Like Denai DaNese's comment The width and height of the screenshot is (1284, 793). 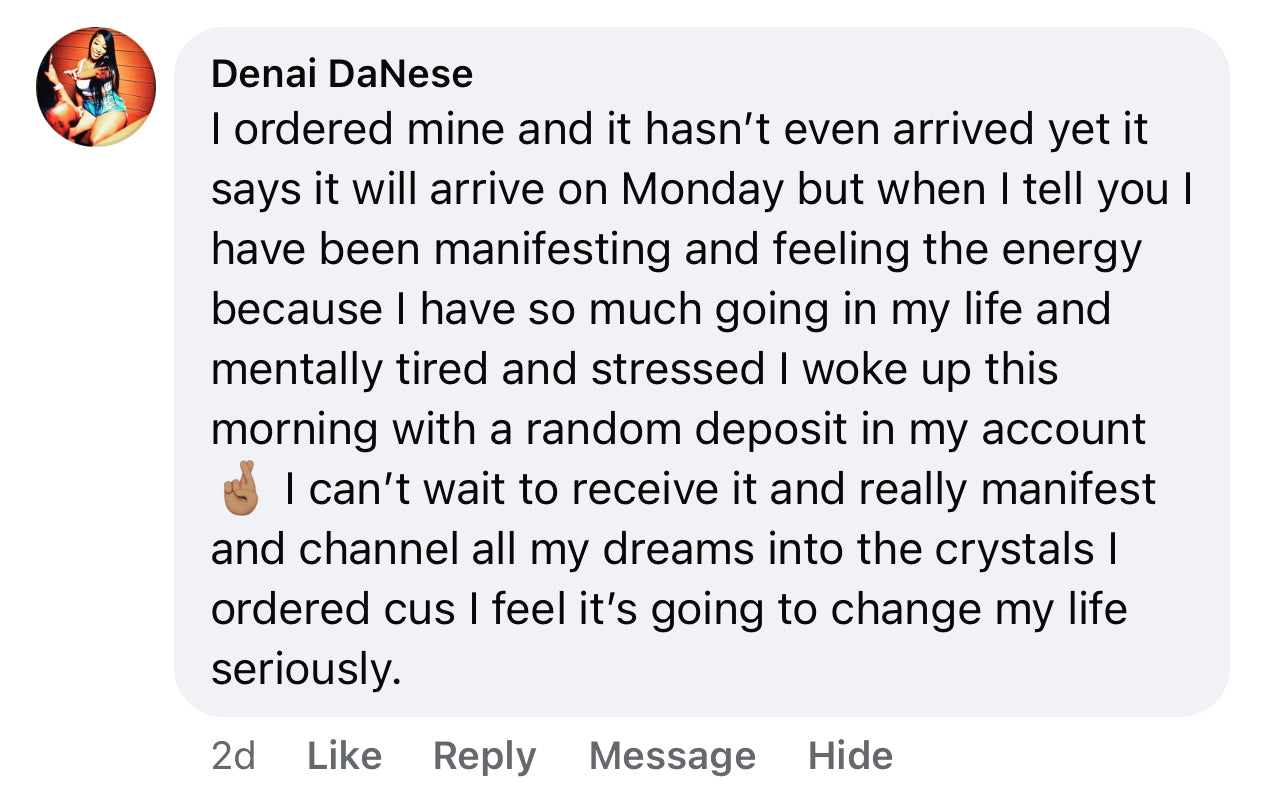(344, 756)
